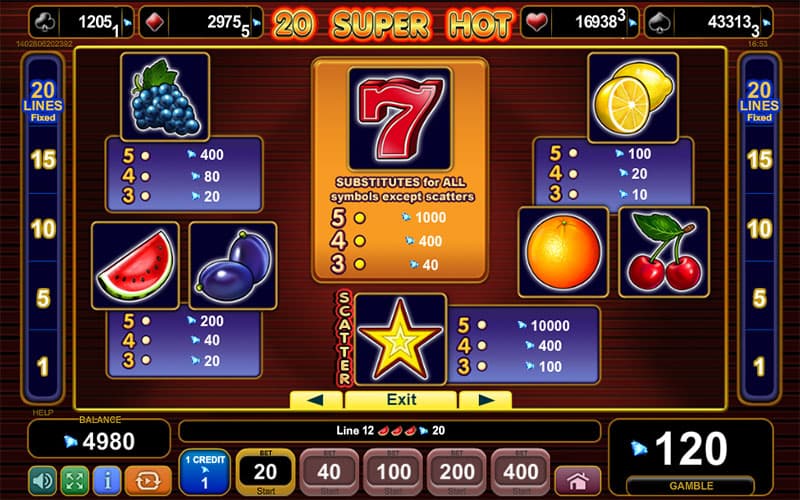Go to previous paytable page arrow
Image resolution: width=800 pixels, height=500 pixels.
(x=316, y=399)
